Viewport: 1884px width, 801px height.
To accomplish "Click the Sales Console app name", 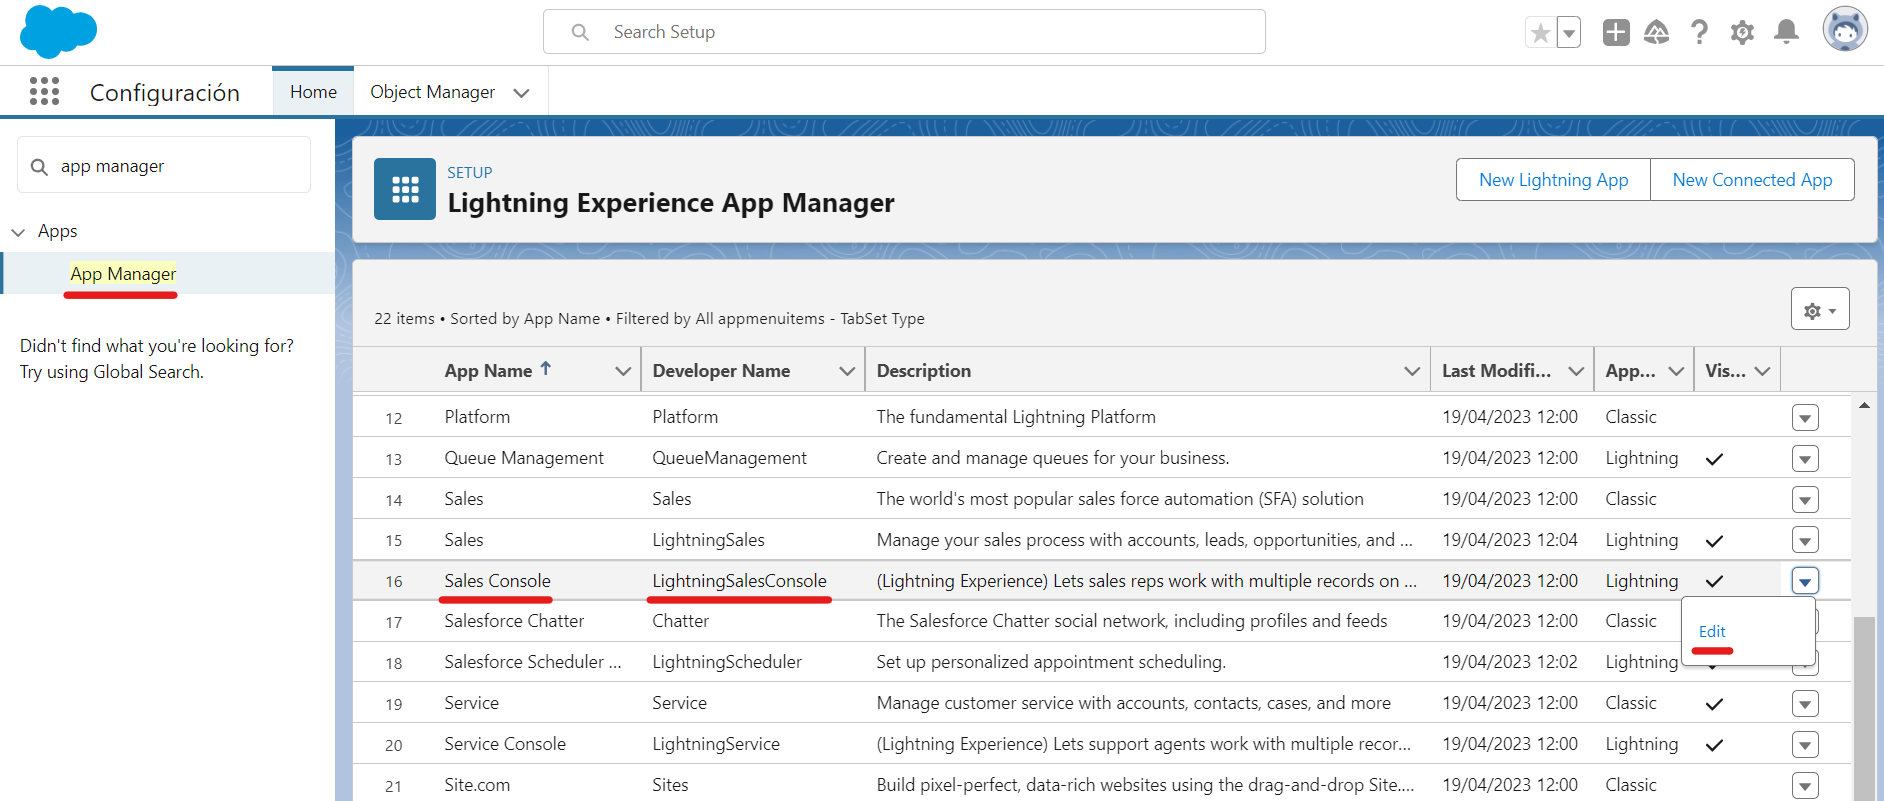I will point(497,581).
